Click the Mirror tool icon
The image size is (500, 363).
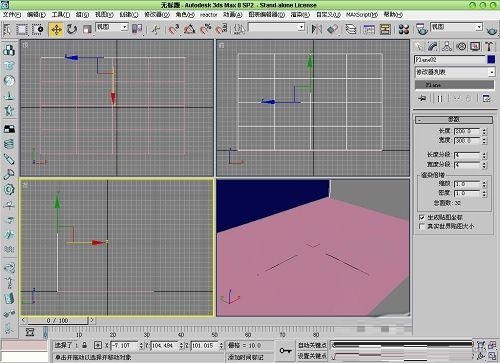click(x=316, y=29)
